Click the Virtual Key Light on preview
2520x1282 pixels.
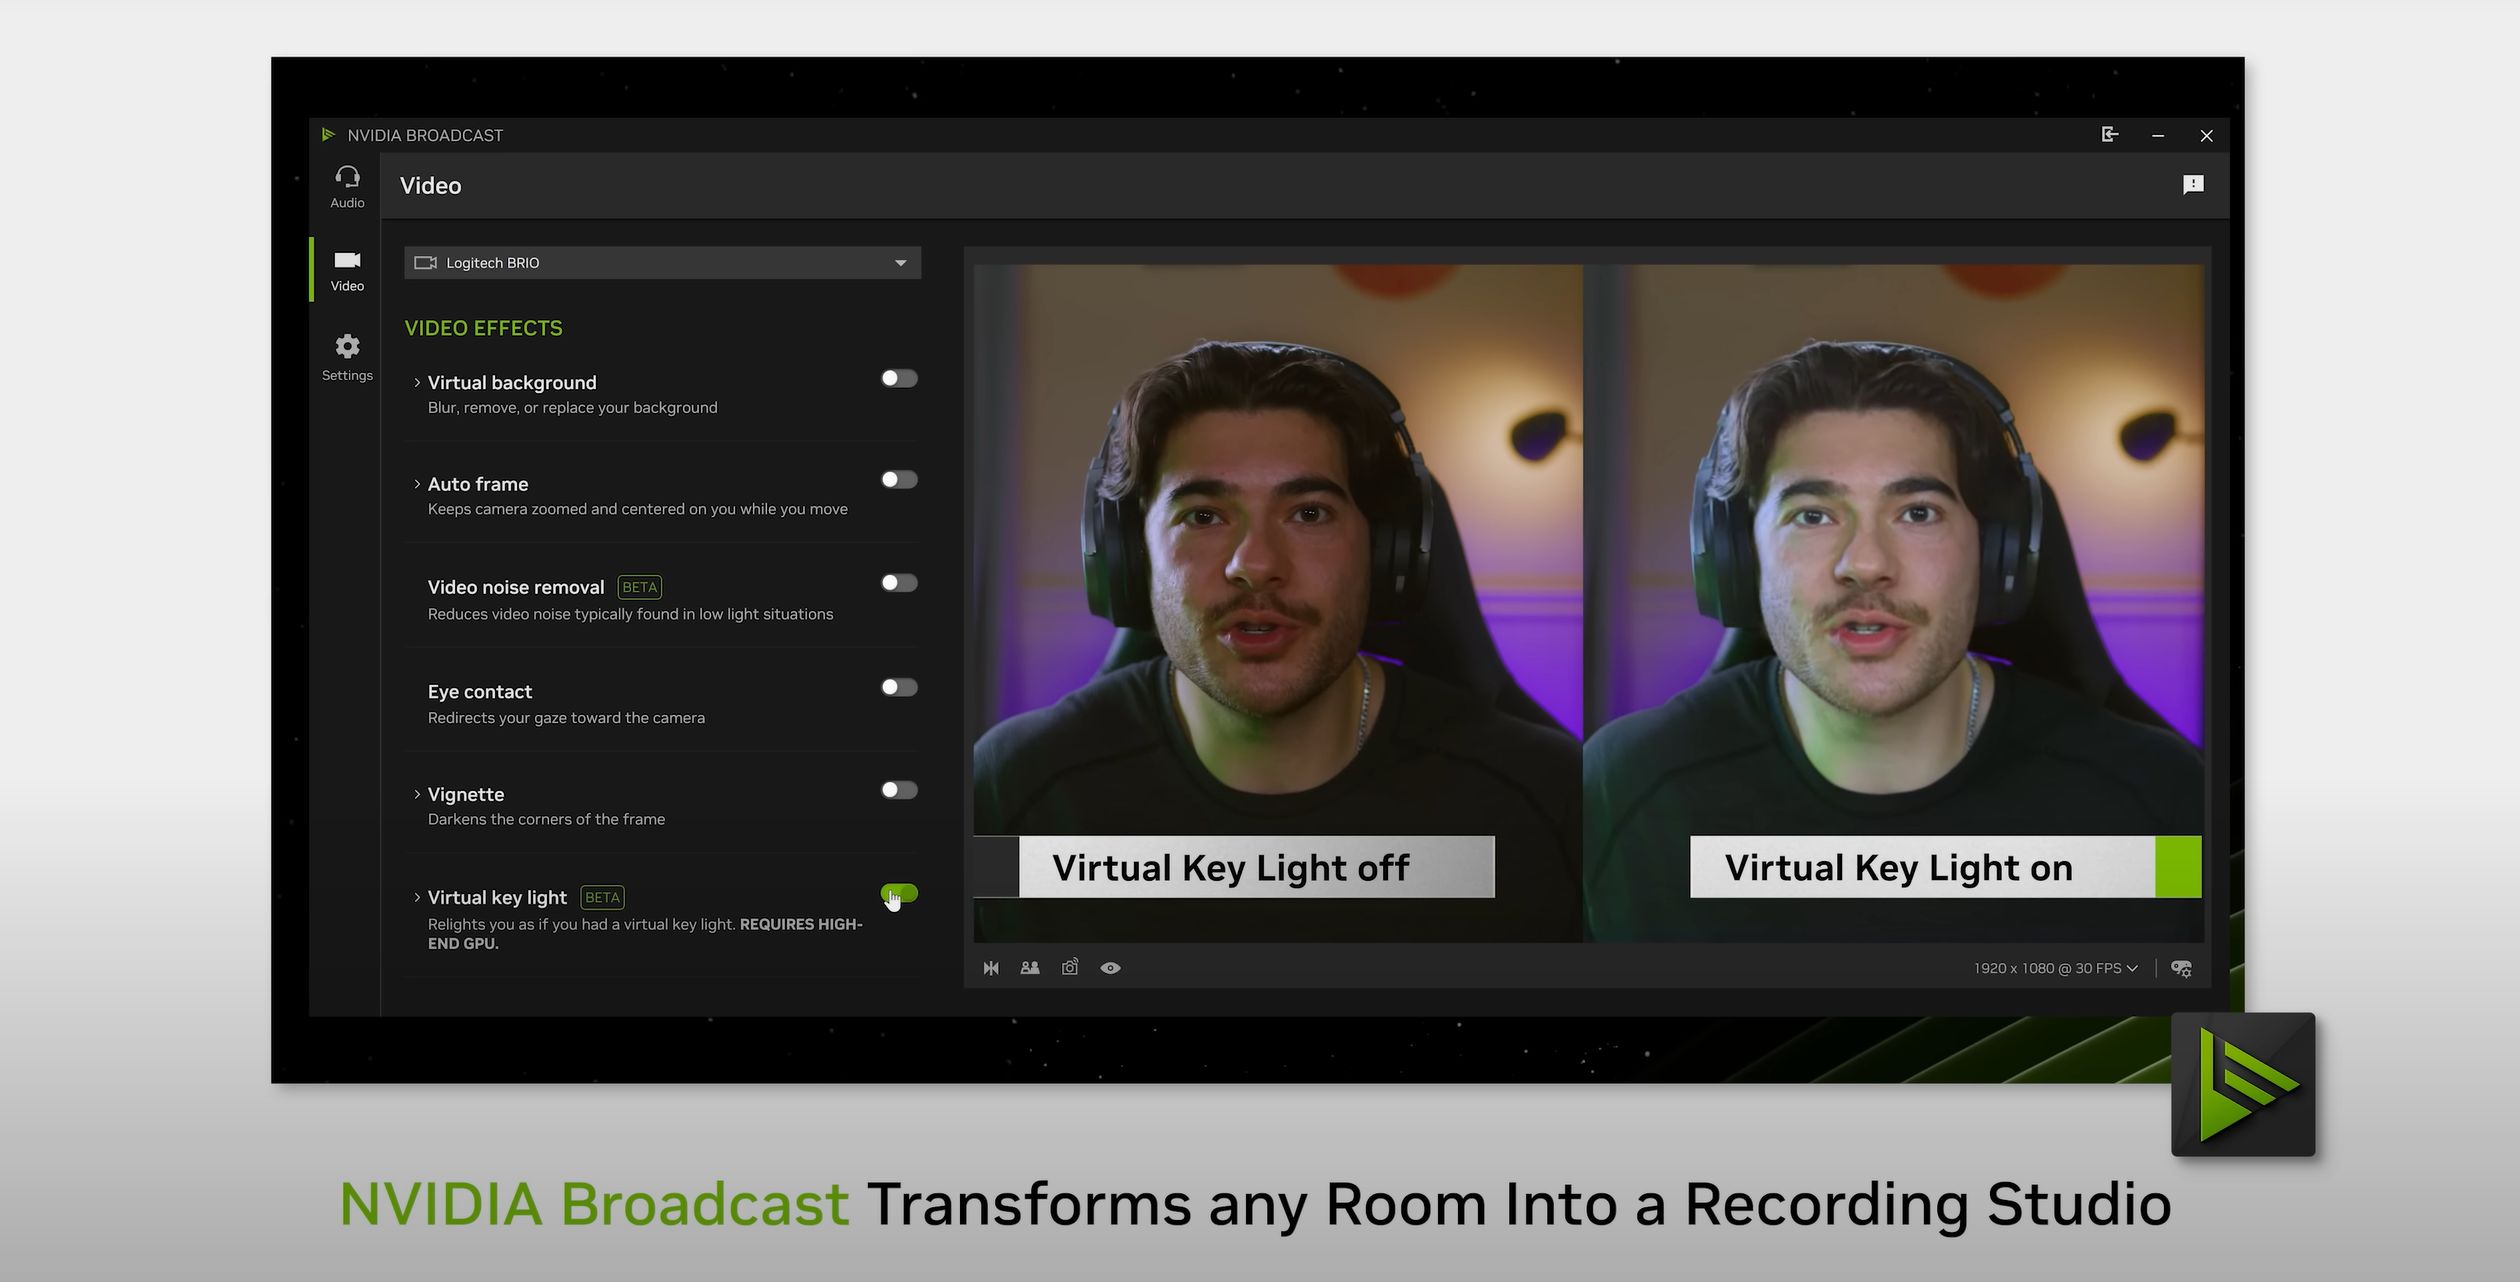1894,603
